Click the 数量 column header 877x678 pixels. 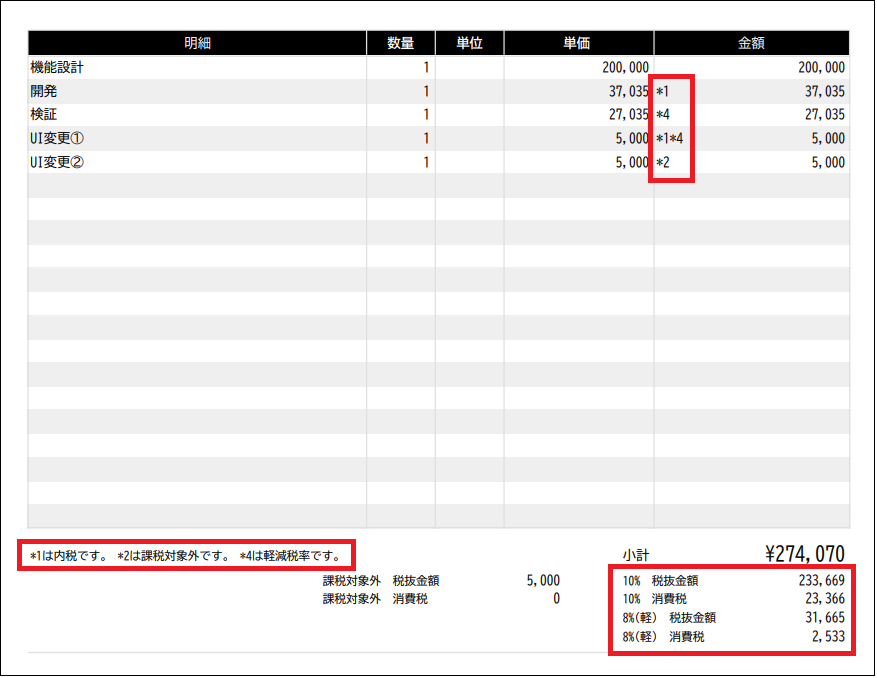(401, 42)
